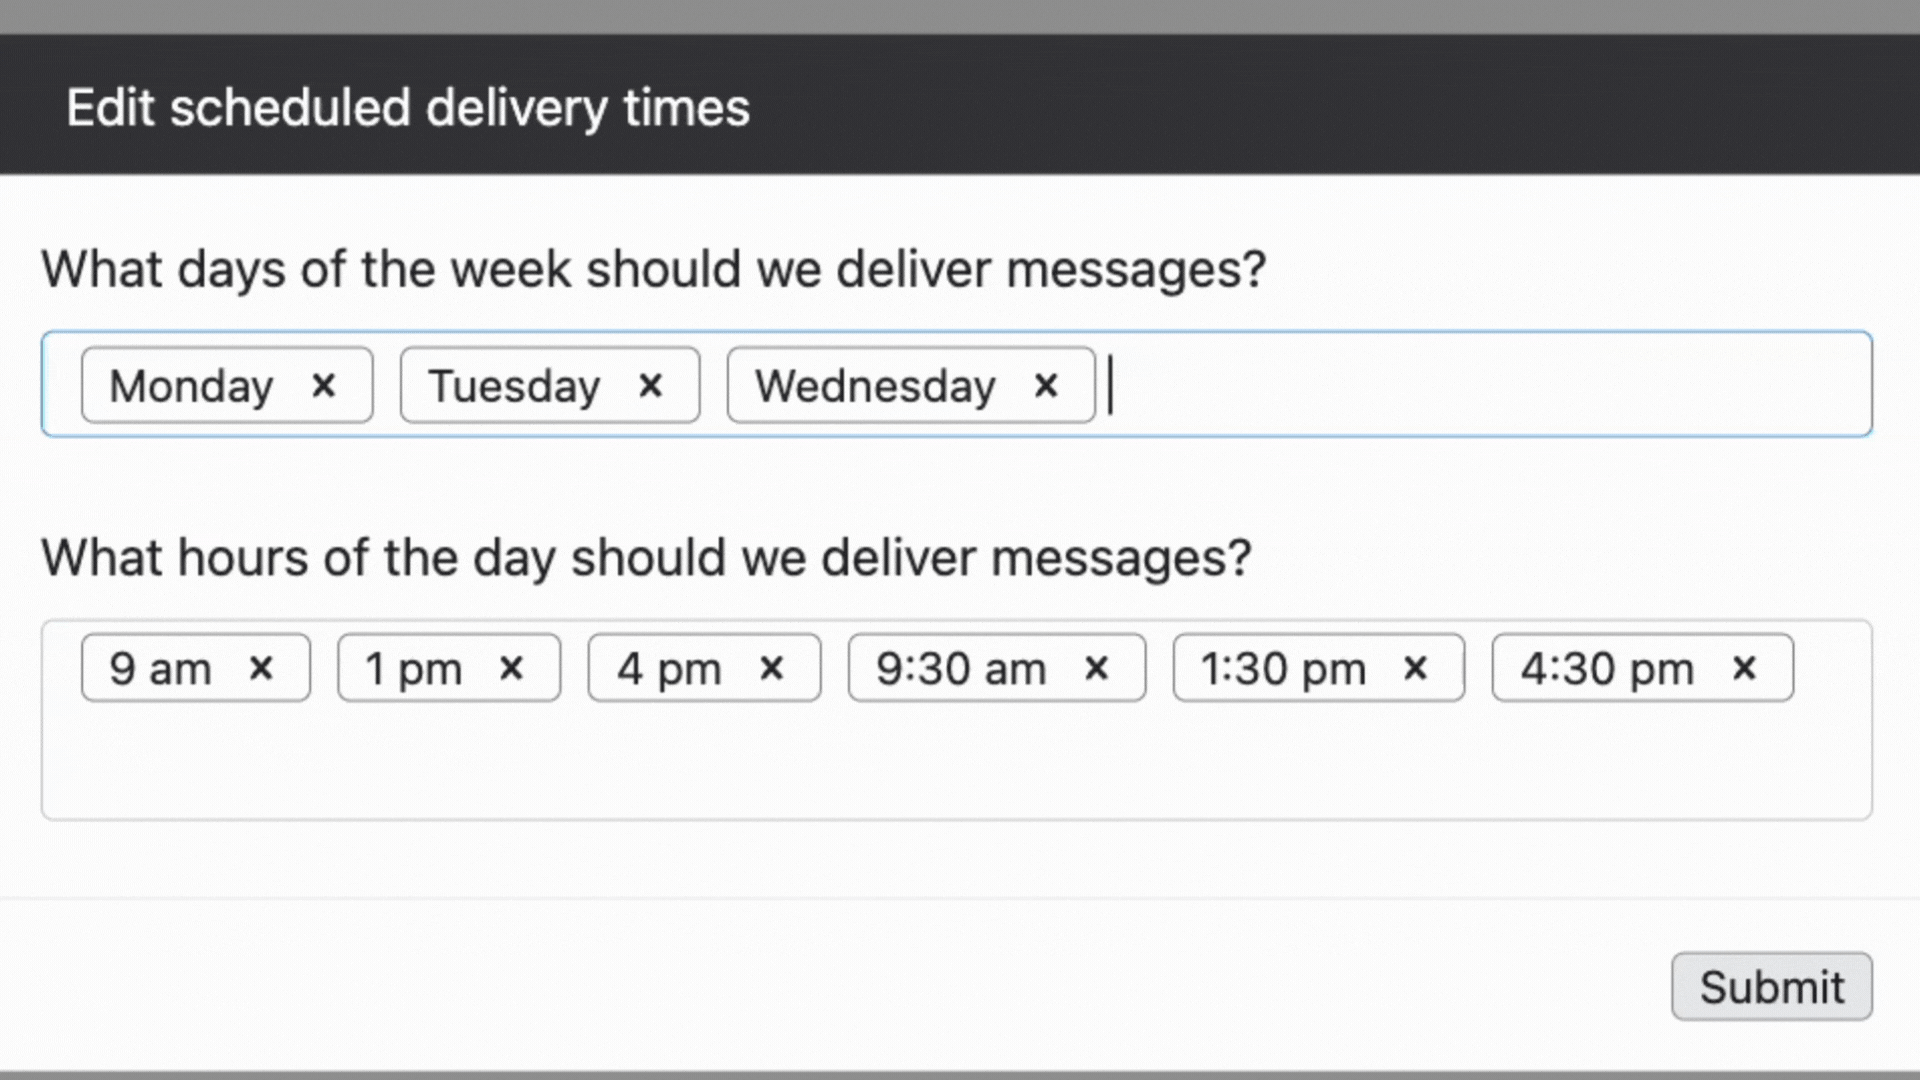Select the Monday tag label

click(191, 386)
